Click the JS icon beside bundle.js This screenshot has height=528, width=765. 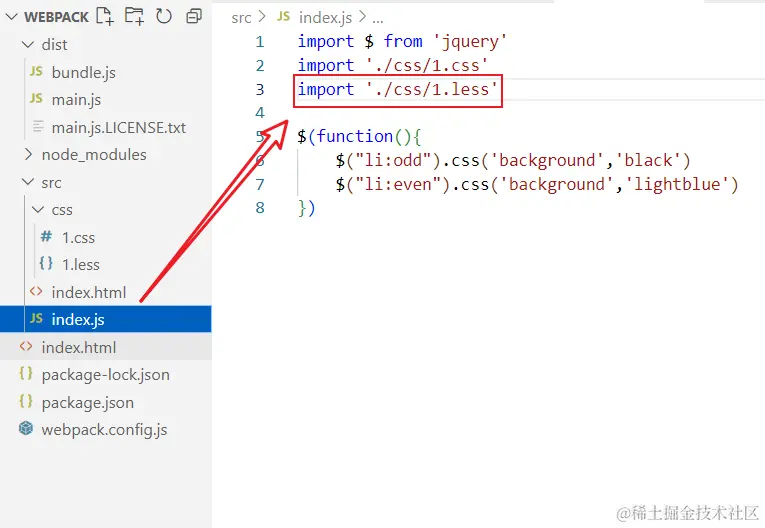coord(36,72)
